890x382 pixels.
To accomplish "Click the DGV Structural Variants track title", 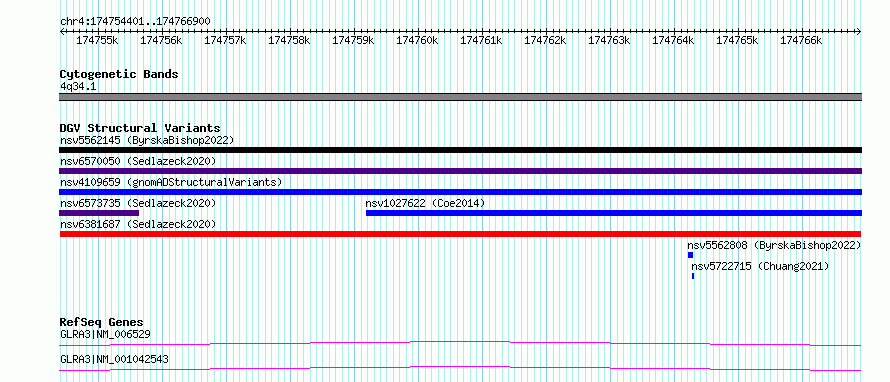I will (x=140, y=128).
